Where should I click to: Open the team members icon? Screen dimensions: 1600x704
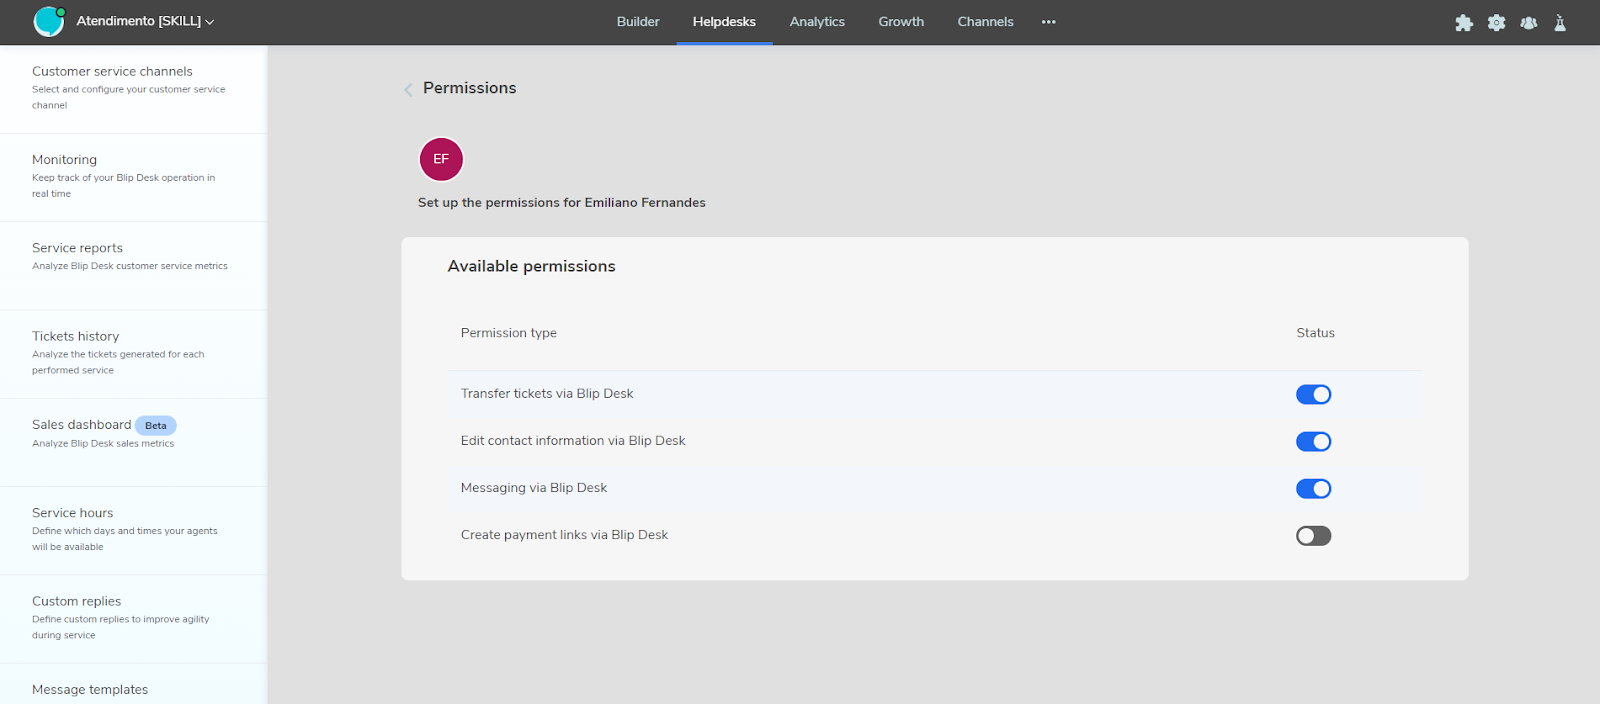tap(1528, 23)
